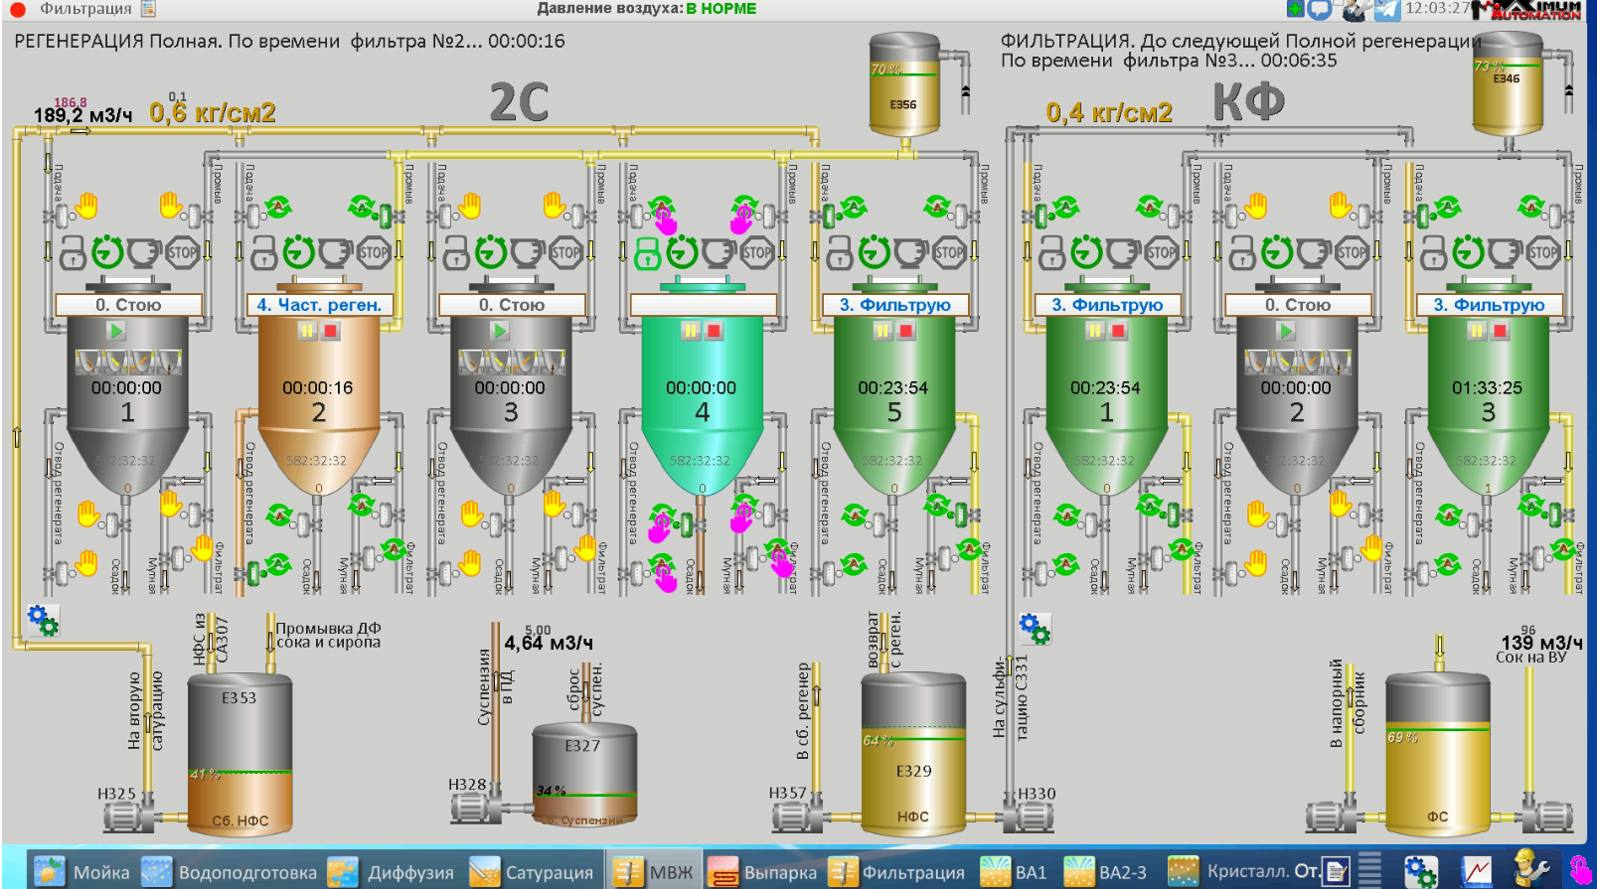Viewport: 1597px width, 889px height.
Task: Click Telegram icon in top-right corner
Action: click(x=1387, y=10)
